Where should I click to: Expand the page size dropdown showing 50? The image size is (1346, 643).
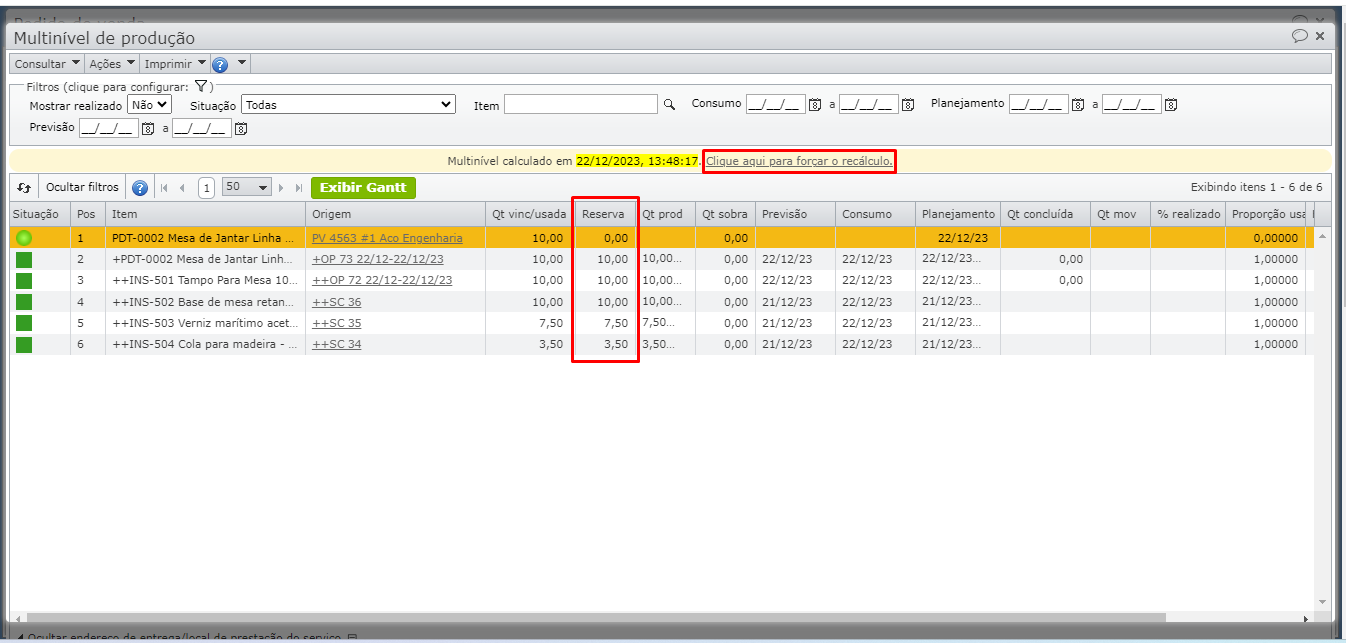pos(247,188)
